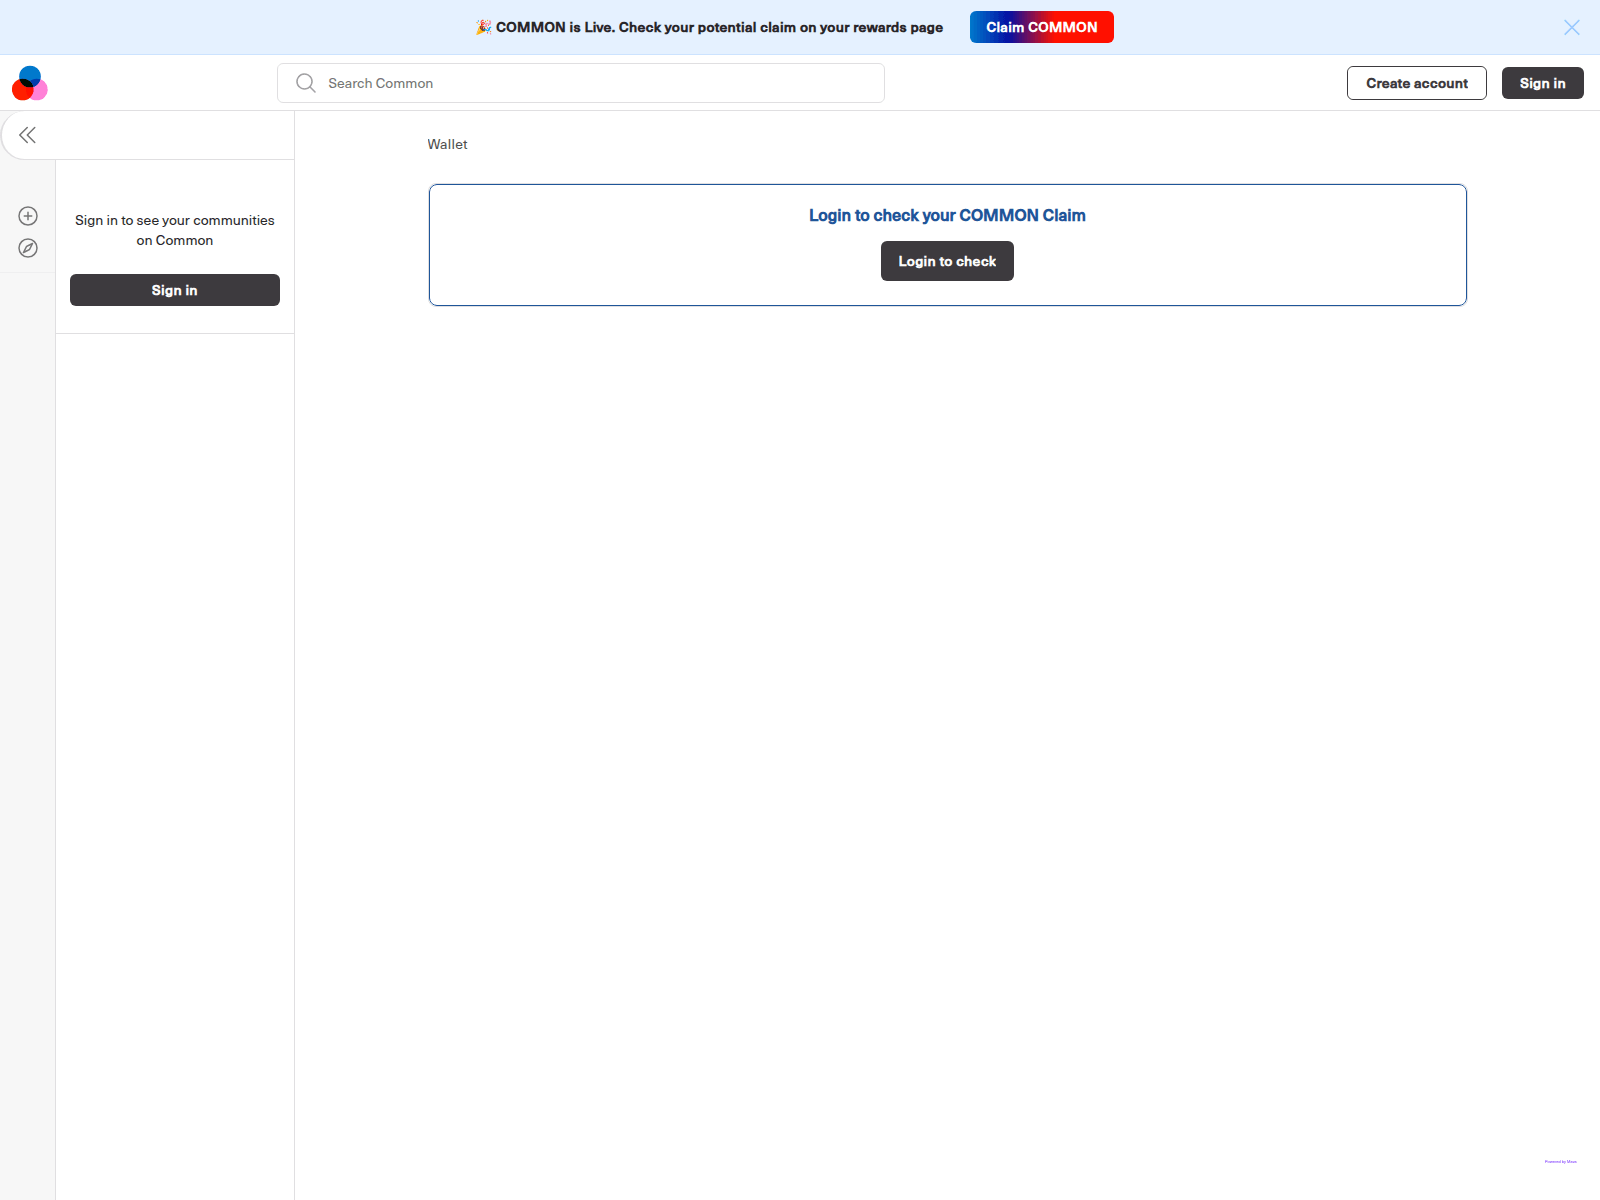Viewport: 1600px width, 1200px height.
Task: Click the Claim COMMON button
Action: pyautogui.click(x=1041, y=27)
